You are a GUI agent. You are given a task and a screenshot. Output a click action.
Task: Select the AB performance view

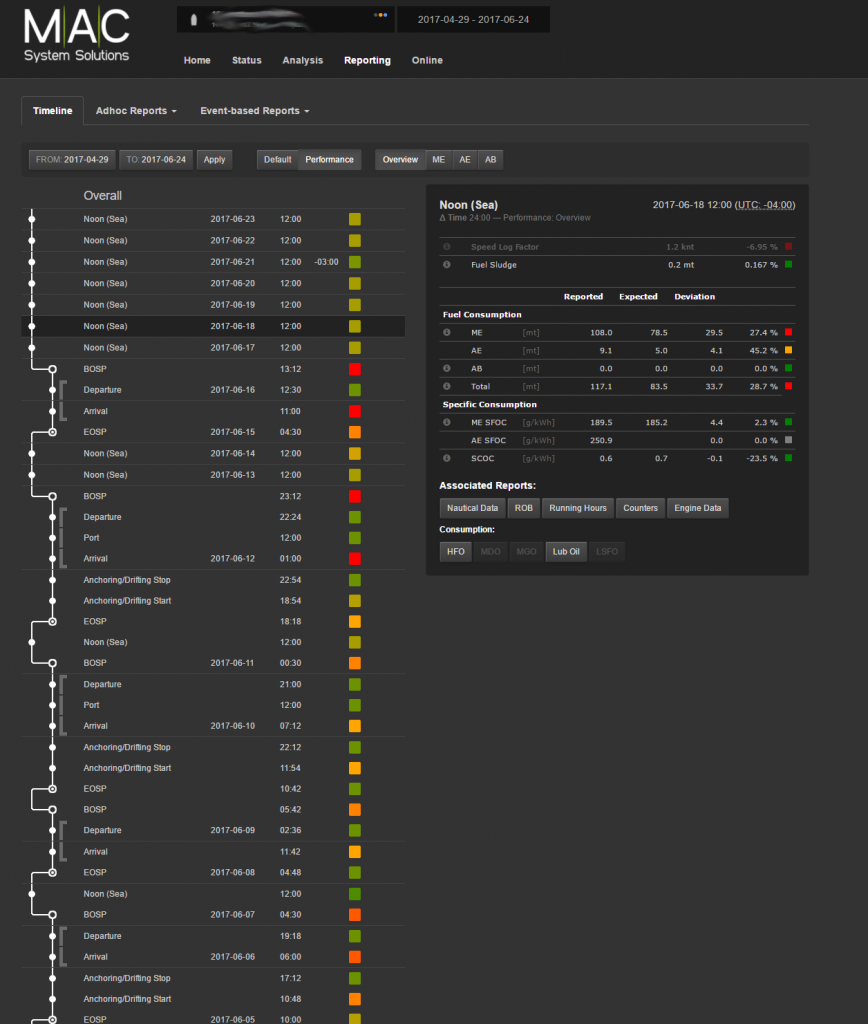pyautogui.click(x=490, y=159)
